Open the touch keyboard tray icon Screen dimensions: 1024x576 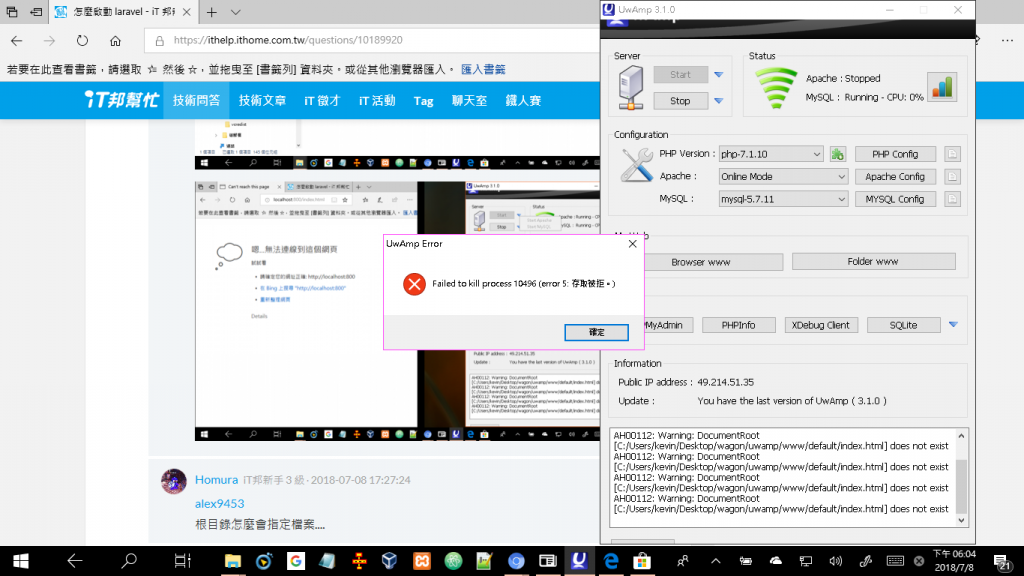895,561
